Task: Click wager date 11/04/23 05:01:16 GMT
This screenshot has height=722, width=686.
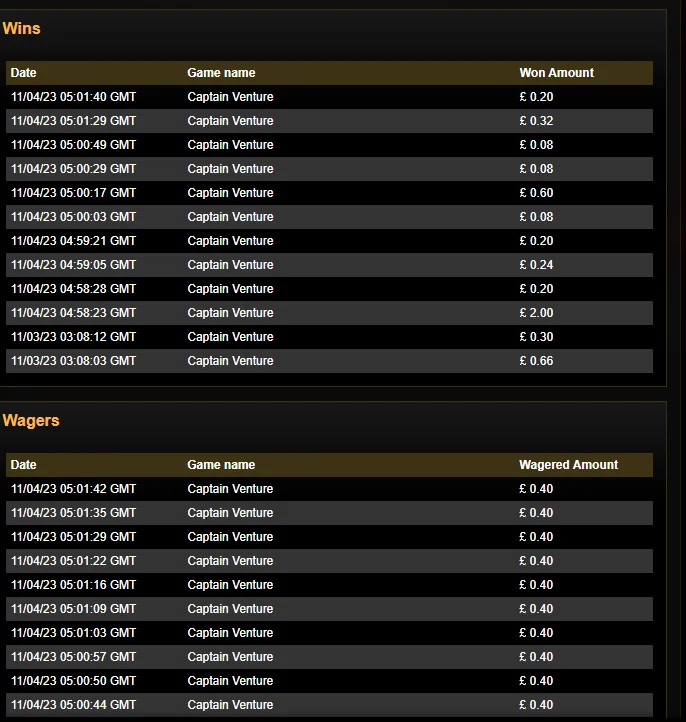Action: [x=74, y=584]
